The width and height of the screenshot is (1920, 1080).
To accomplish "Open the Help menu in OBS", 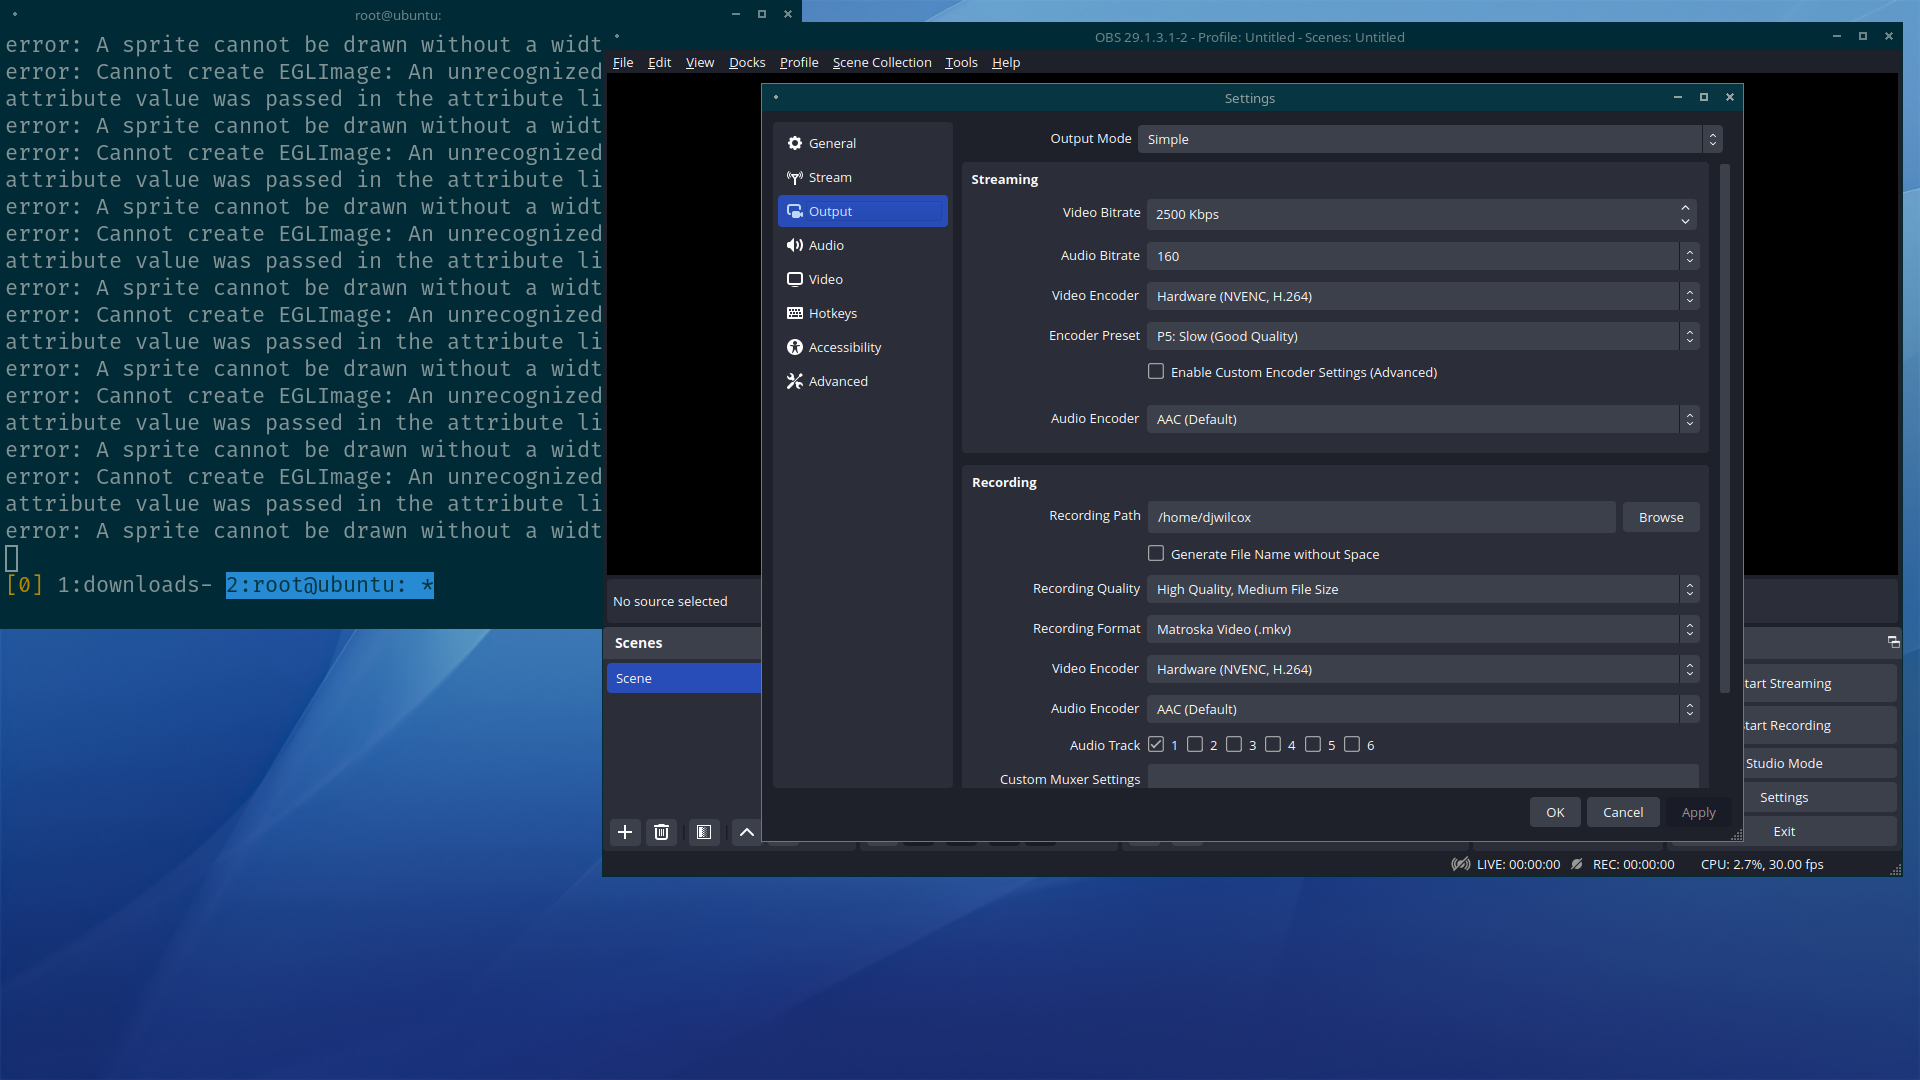I will click(1006, 62).
